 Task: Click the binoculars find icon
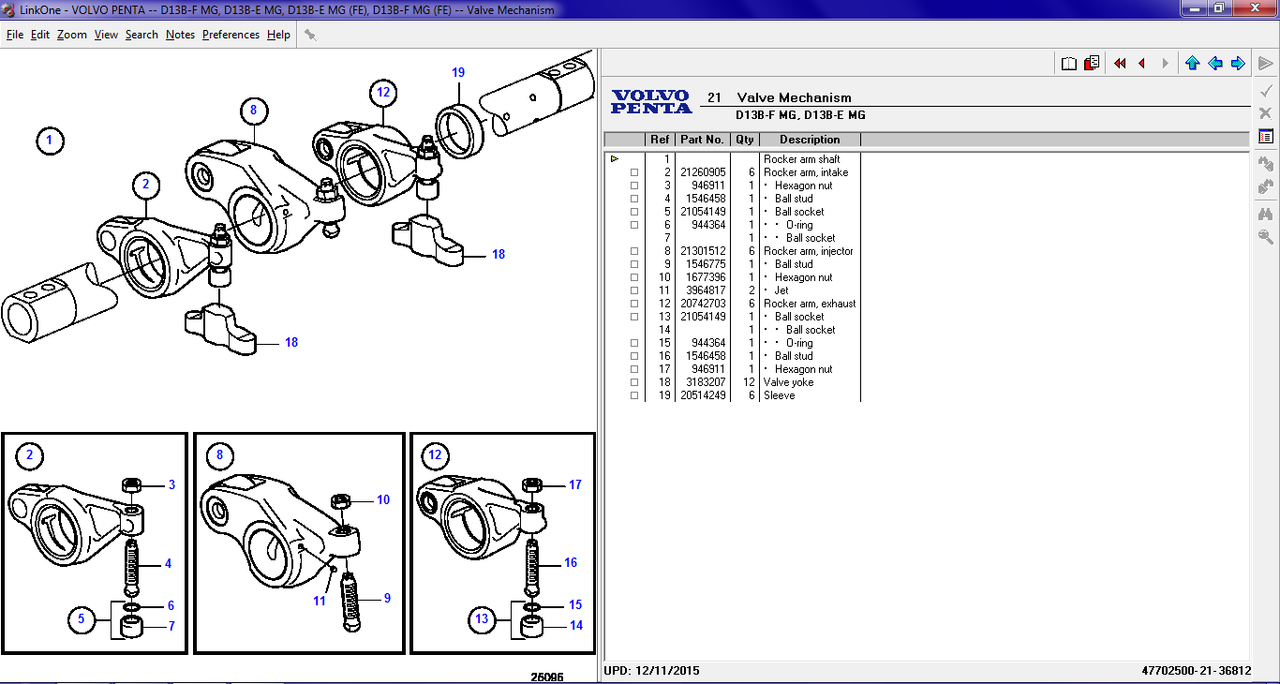1265,213
